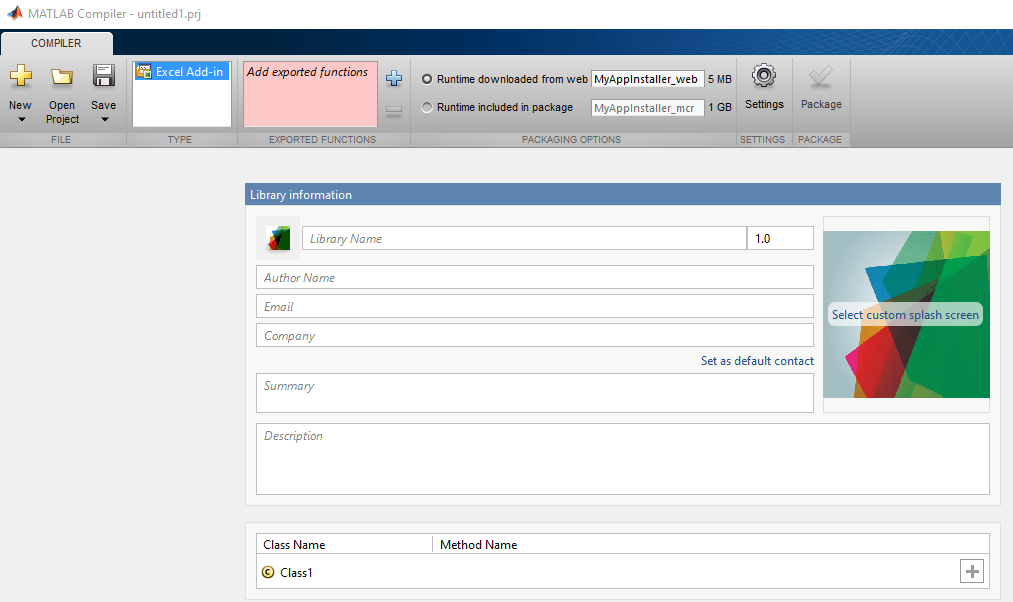Switch to the COMPILER tab
1013x602 pixels.
tap(56, 43)
